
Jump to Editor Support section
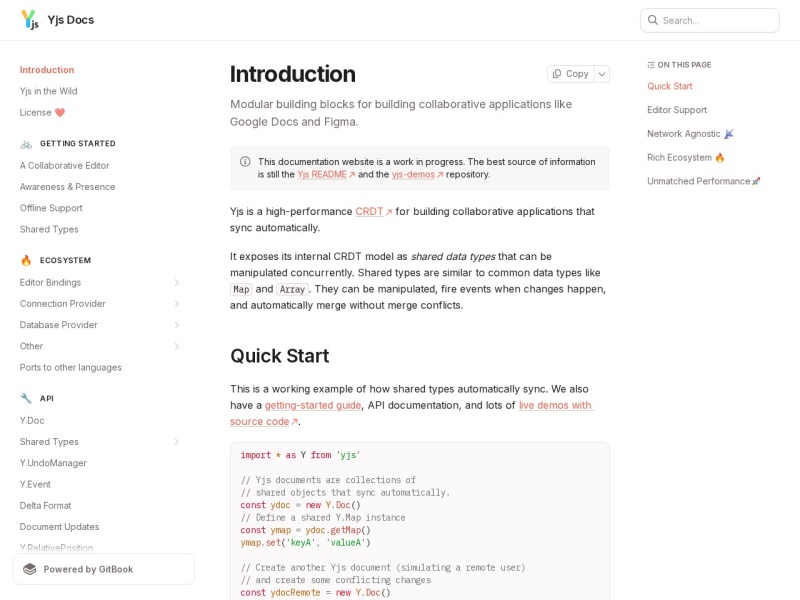coord(677,110)
